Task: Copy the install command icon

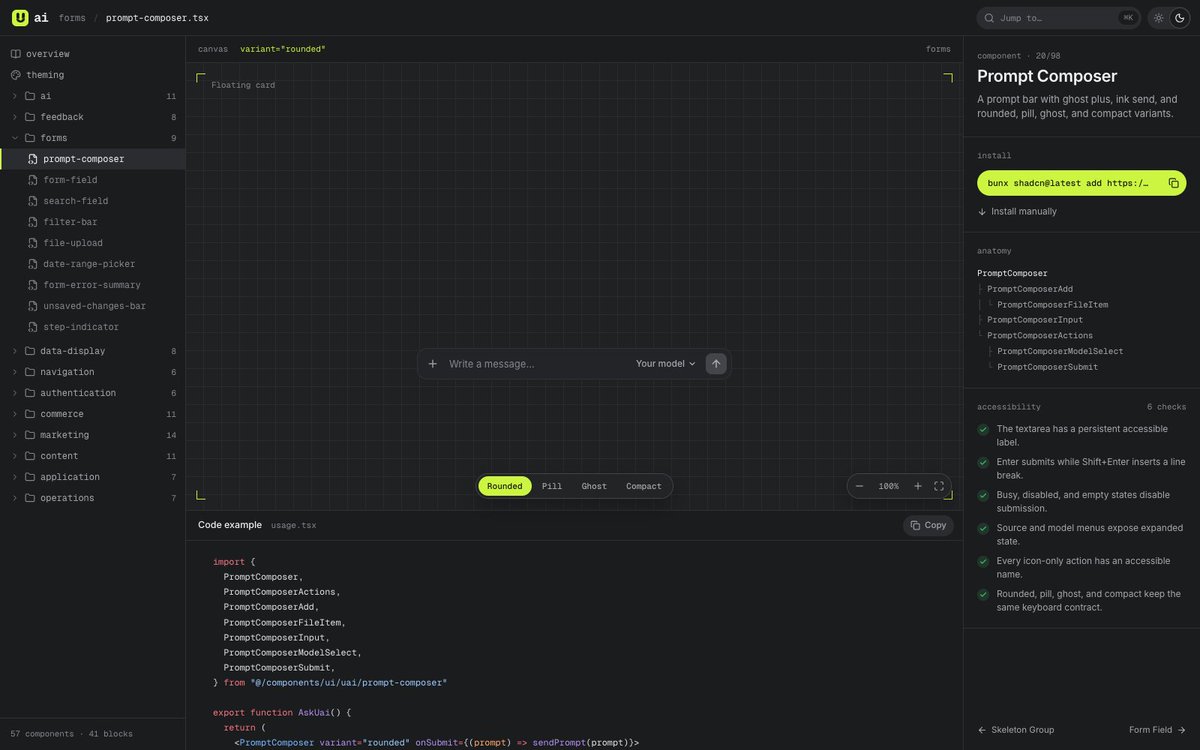Action: [x=1174, y=183]
